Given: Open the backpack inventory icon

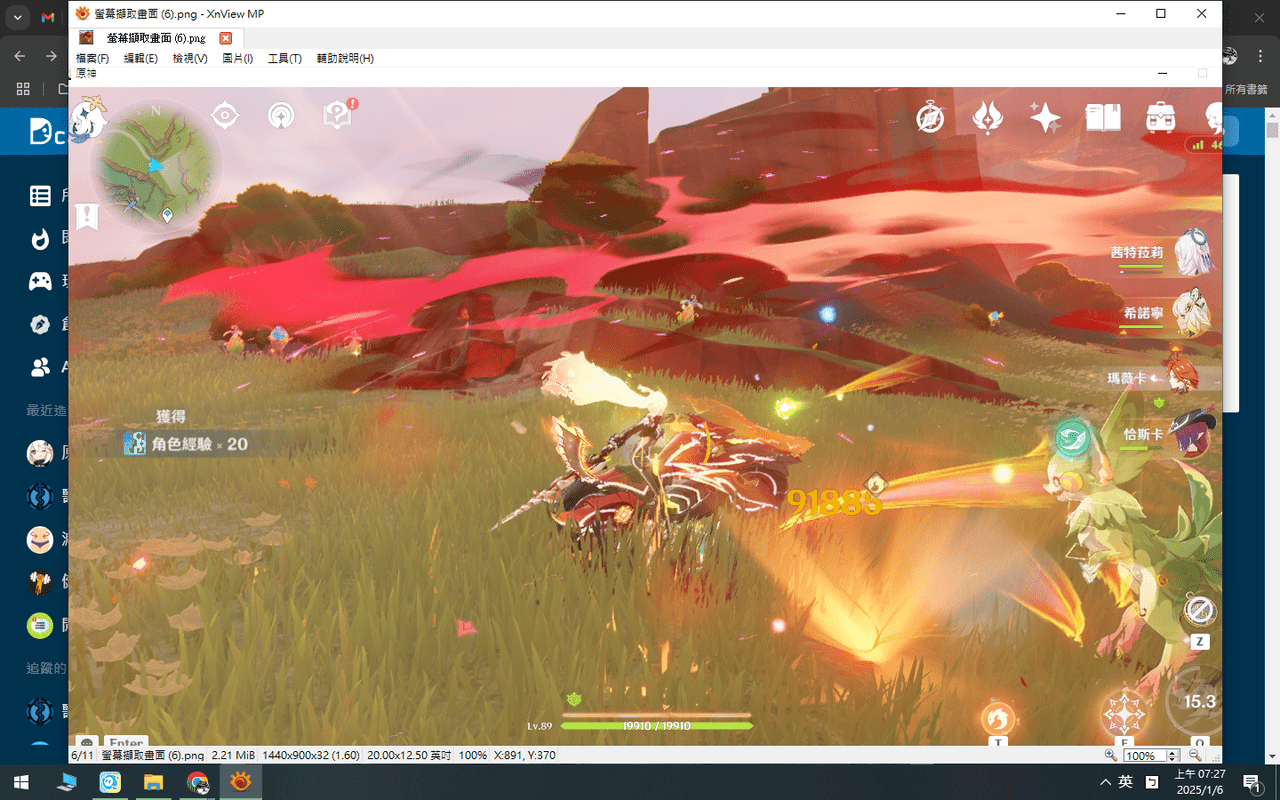Looking at the screenshot, I should tap(1160, 118).
